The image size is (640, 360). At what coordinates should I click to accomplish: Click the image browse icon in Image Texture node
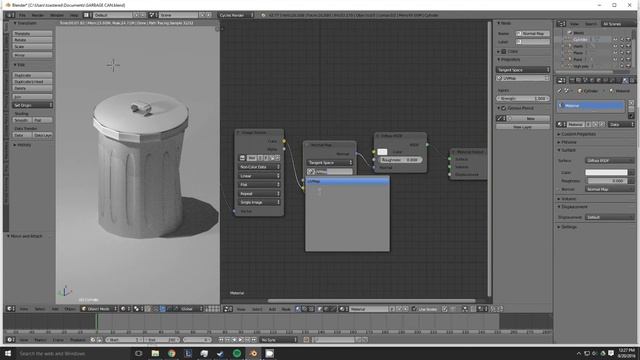pyautogui.click(x=242, y=158)
